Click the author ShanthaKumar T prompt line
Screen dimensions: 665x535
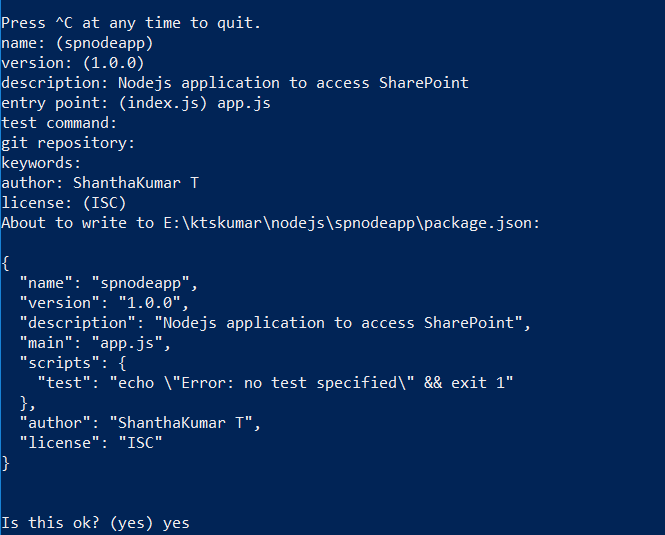point(100,183)
